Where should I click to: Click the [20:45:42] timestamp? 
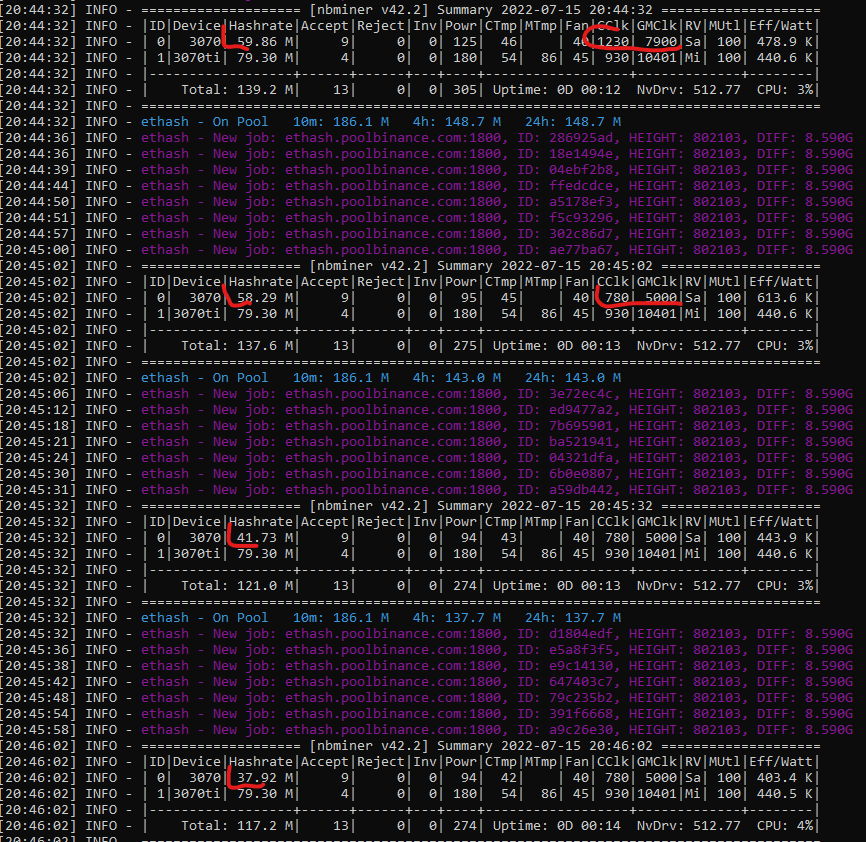[39, 682]
